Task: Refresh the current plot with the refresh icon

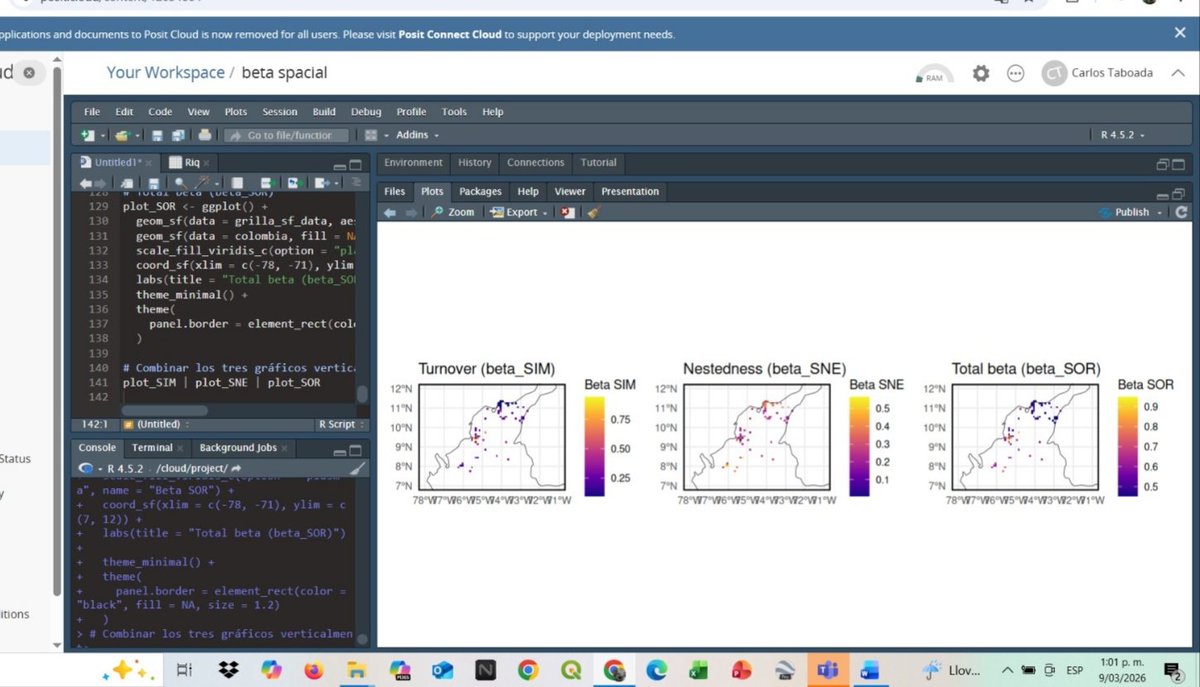Action: point(1182,212)
